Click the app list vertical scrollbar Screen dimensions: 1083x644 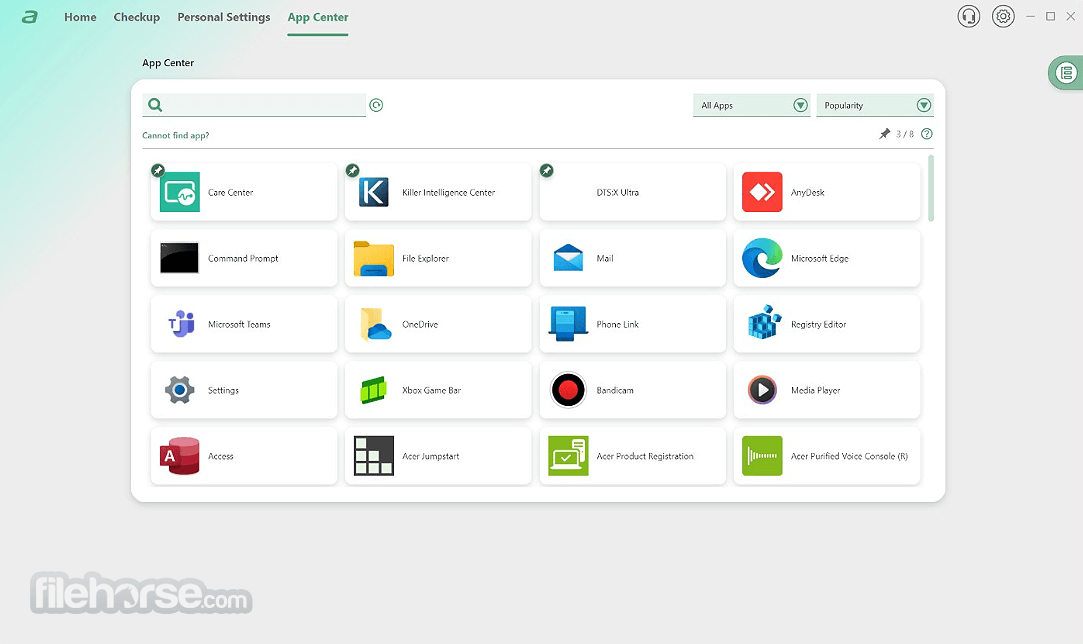(x=931, y=188)
